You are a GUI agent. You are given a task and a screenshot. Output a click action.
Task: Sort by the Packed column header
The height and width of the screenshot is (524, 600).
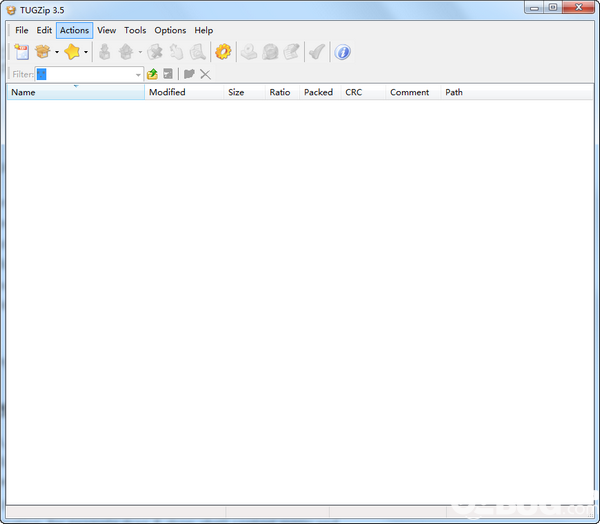tap(320, 92)
